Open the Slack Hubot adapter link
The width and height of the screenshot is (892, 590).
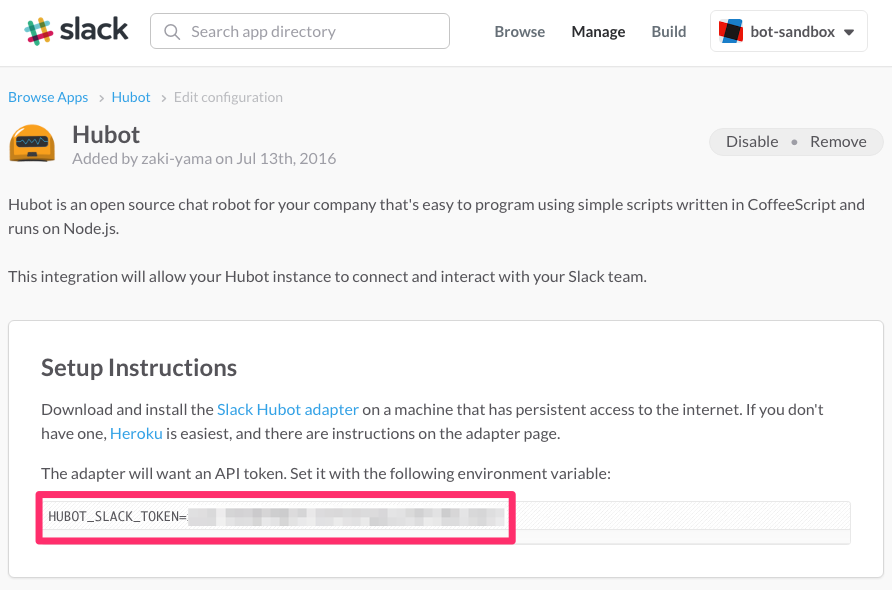pyautogui.click(x=288, y=410)
